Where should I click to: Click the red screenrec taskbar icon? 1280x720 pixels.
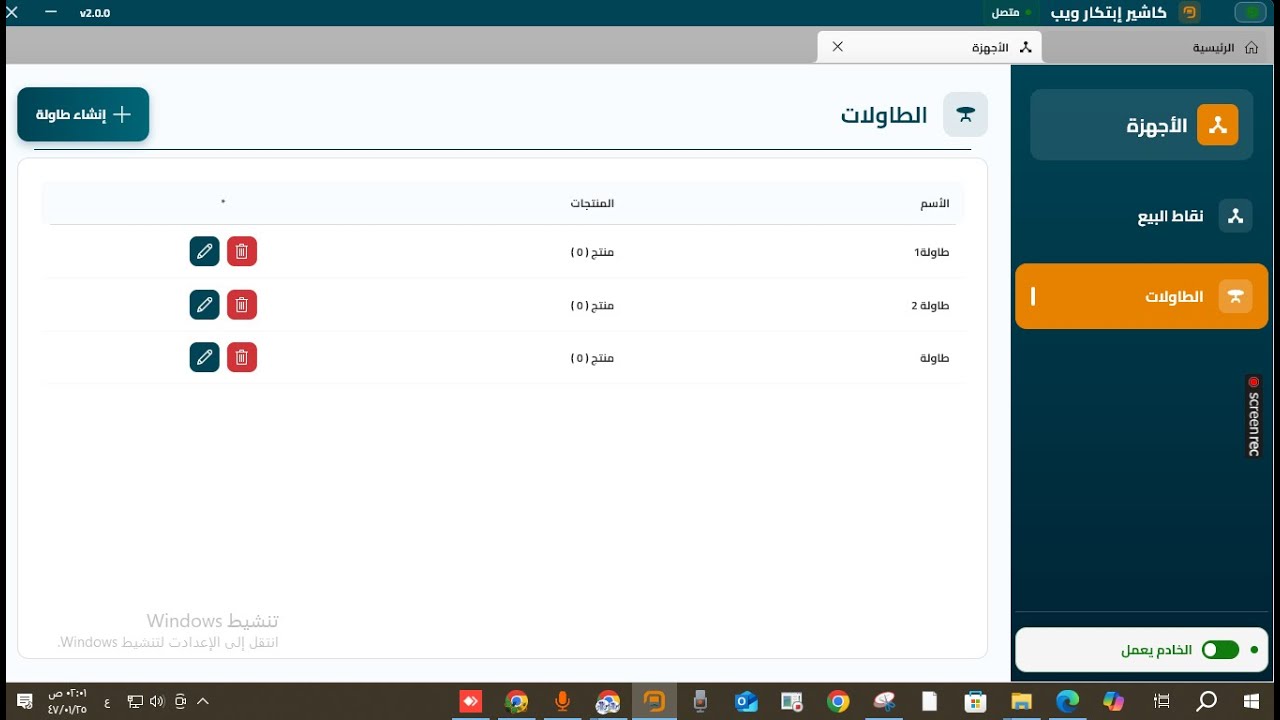click(x=471, y=701)
